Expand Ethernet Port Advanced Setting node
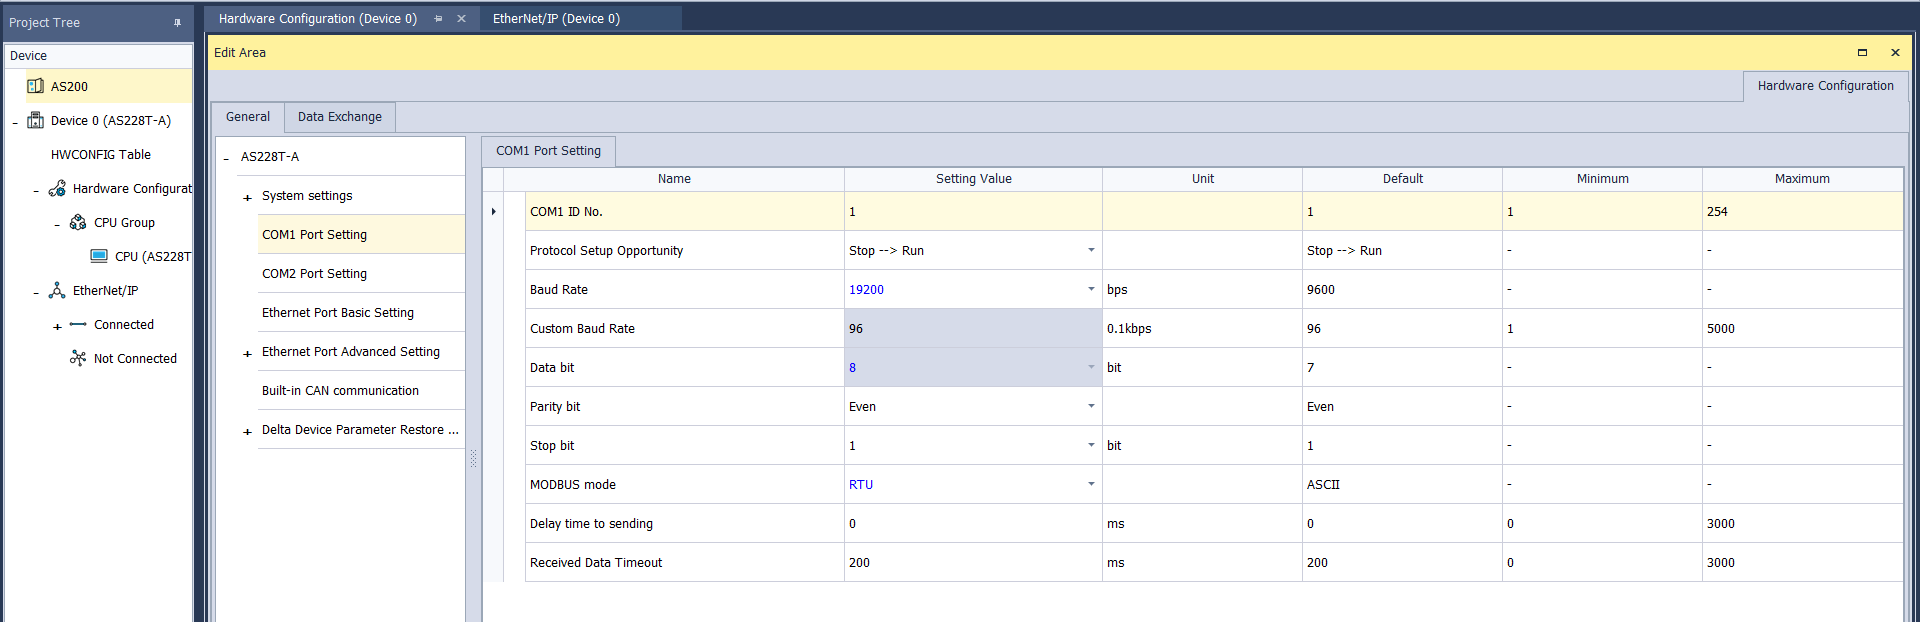The image size is (1920, 622). tap(247, 353)
